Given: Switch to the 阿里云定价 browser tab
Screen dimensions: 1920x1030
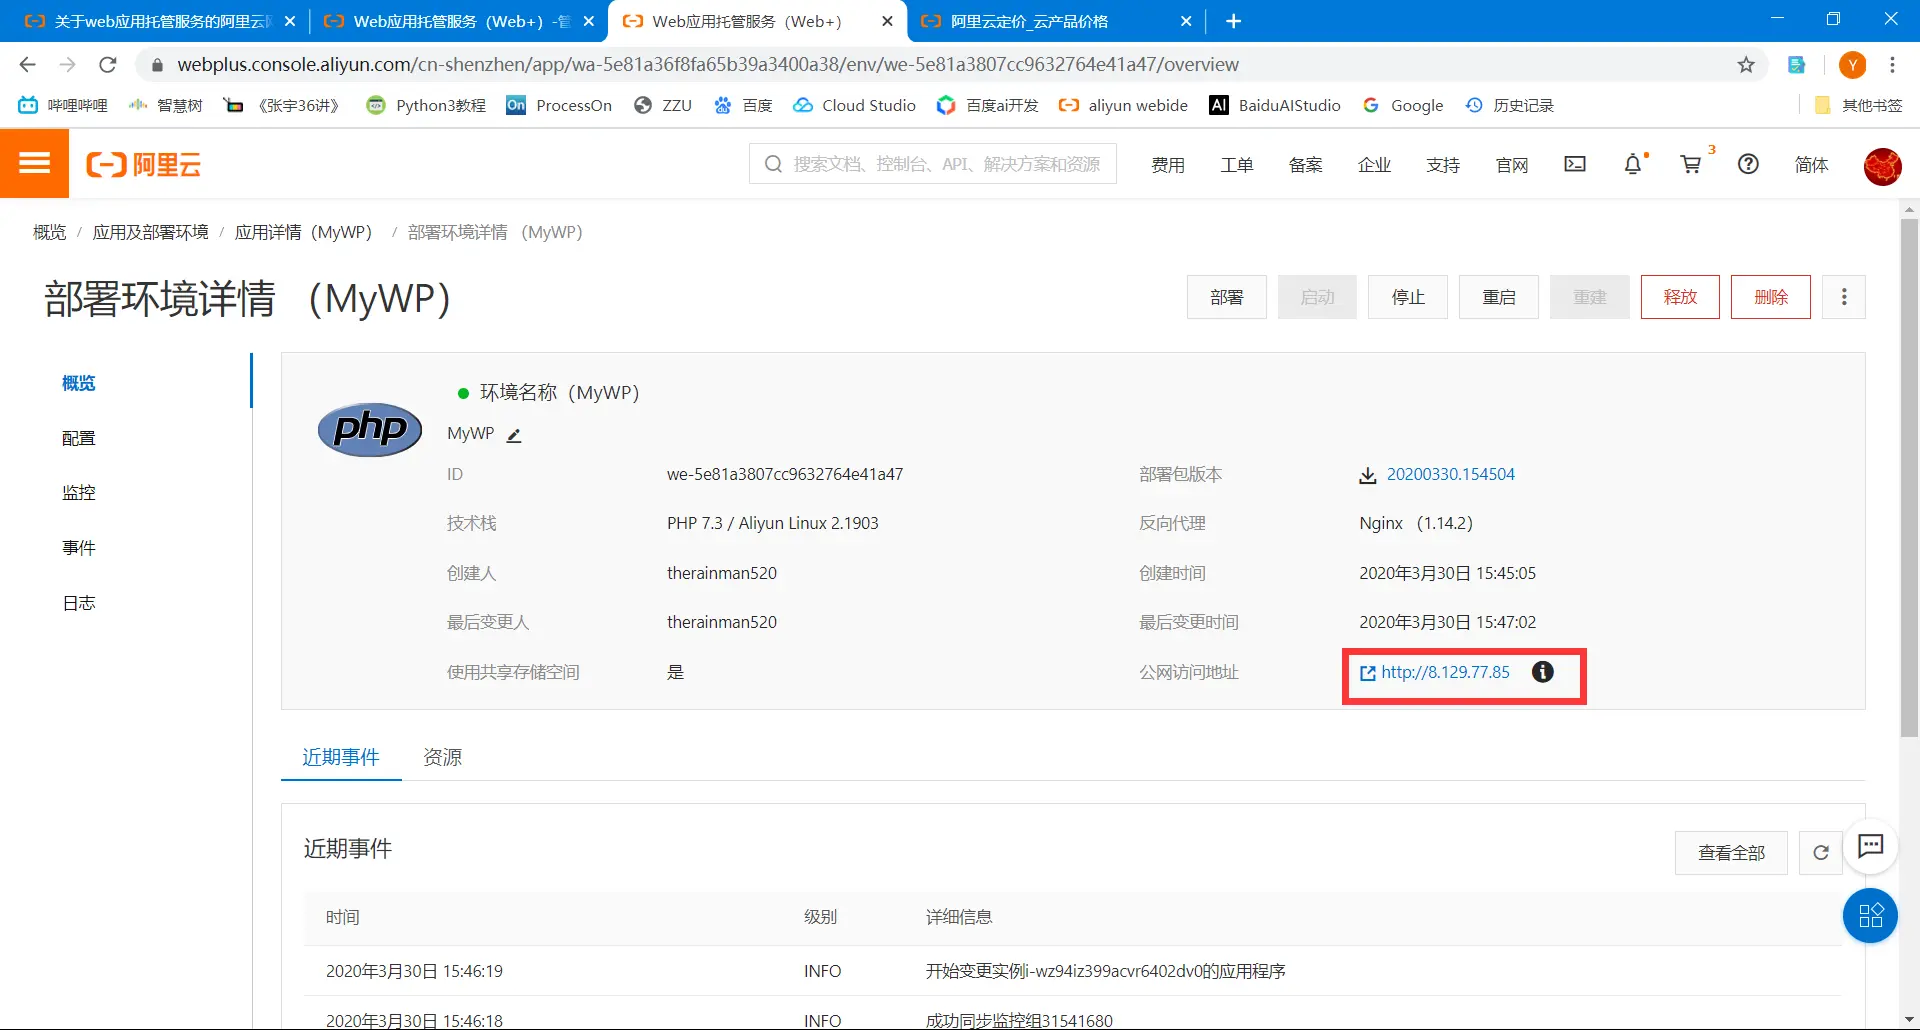Looking at the screenshot, I should click(x=1056, y=21).
